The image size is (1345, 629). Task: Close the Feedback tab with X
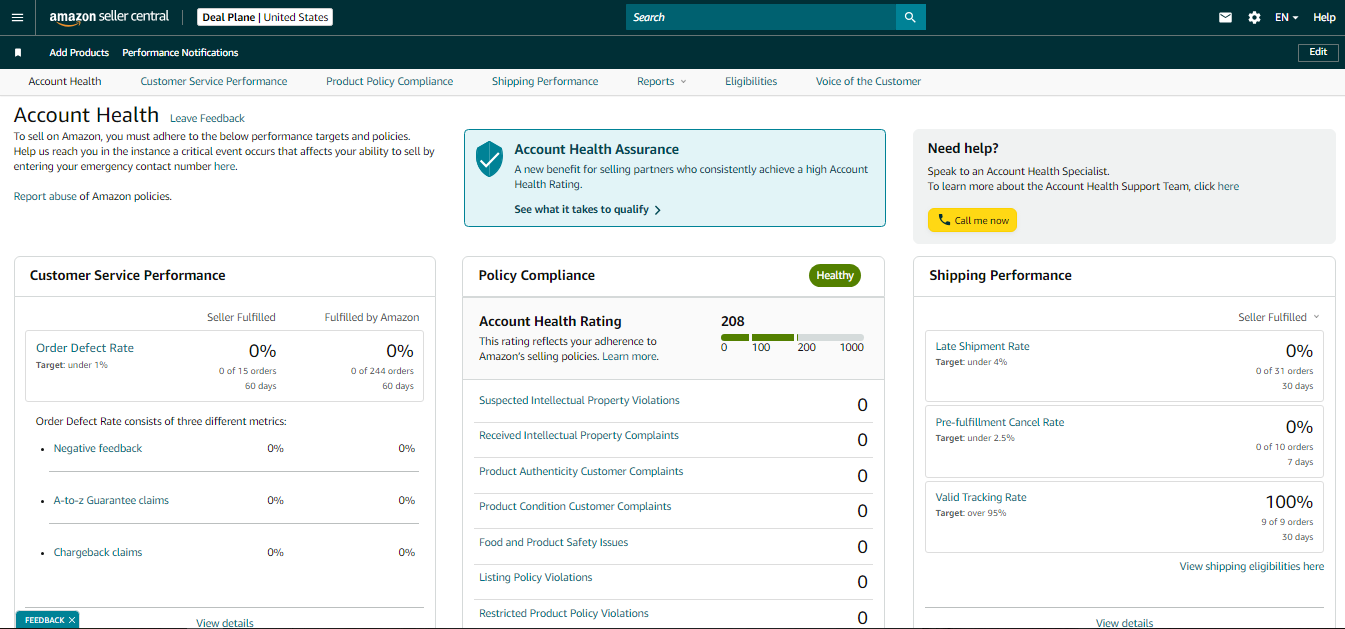pyautogui.click(x=72, y=620)
